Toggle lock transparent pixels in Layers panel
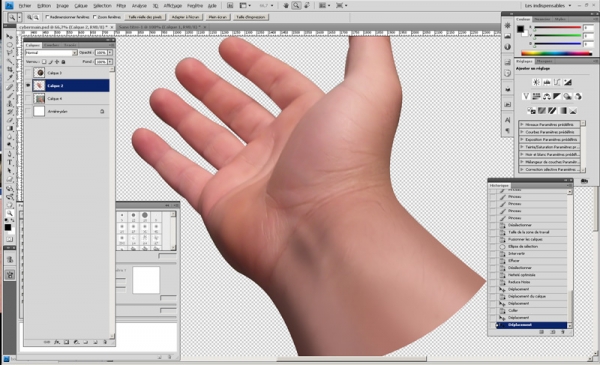This screenshot has height=365, width=600. 44,62
